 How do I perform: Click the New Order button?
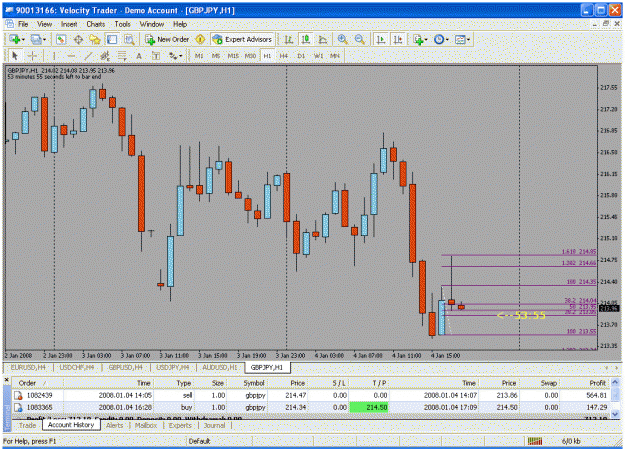(167, 39)
